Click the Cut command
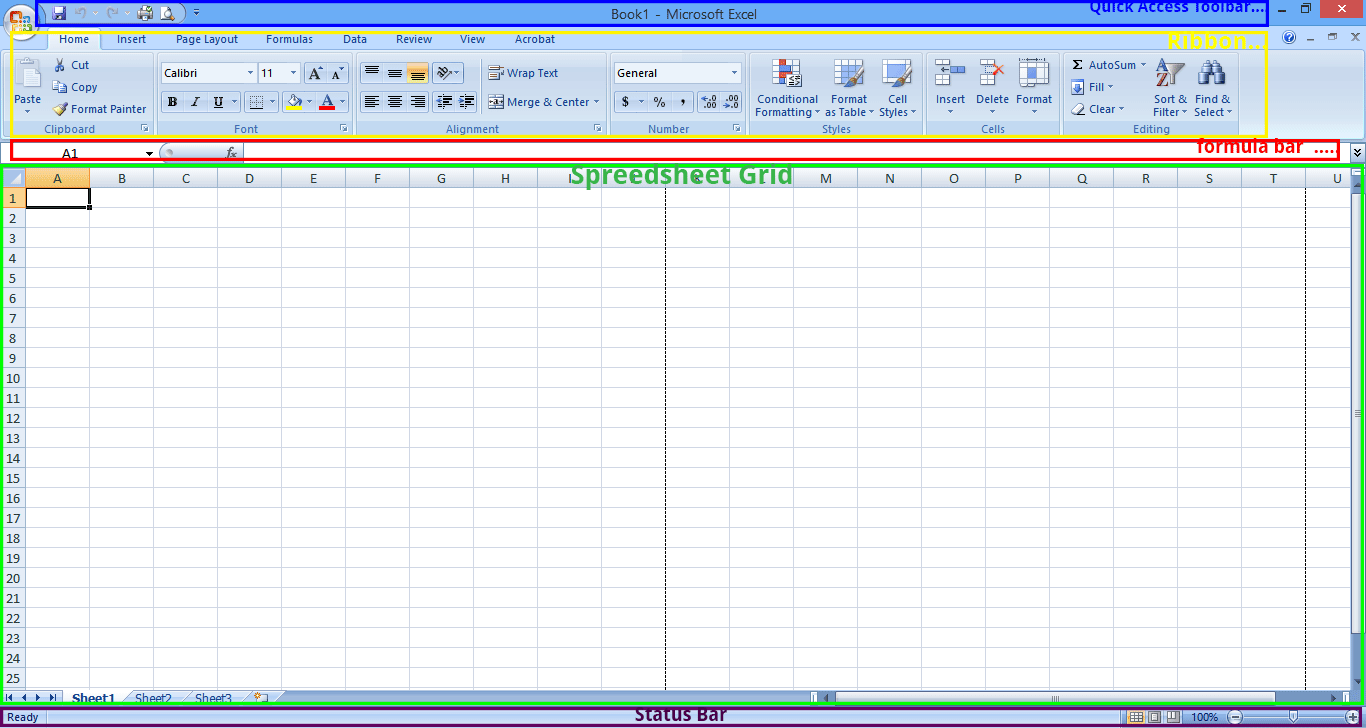Viewport: 1366px width, 728px height. coord(71,65)
